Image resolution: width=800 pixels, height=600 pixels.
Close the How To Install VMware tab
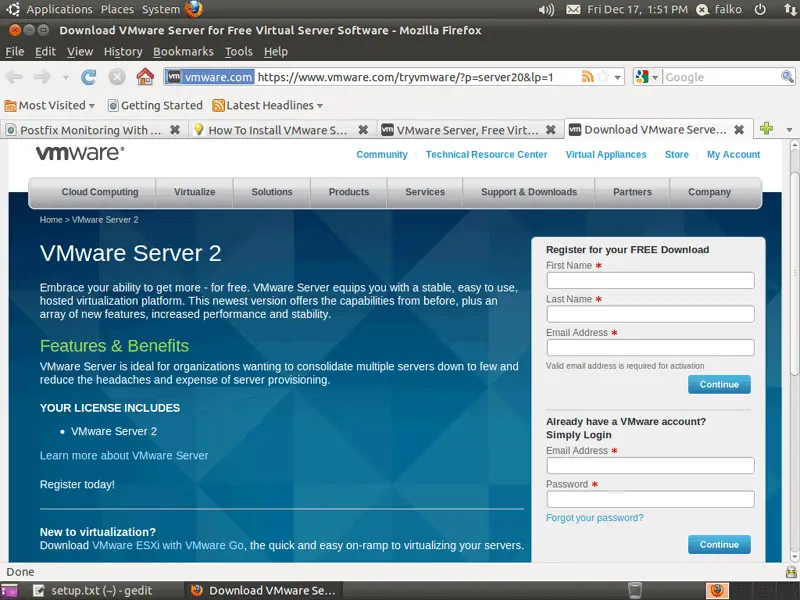[x=363, y=130]
